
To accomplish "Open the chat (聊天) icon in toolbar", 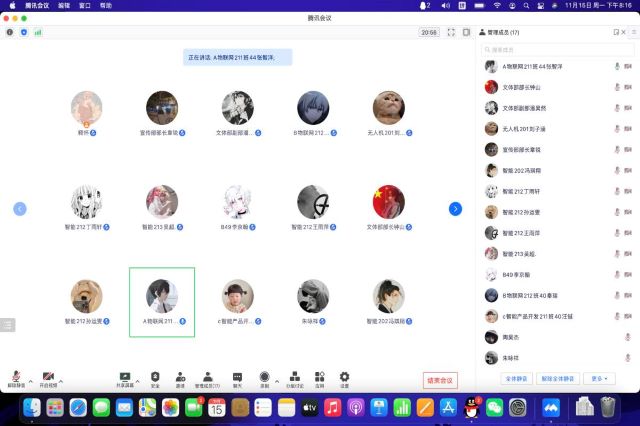I will (238, 378).
